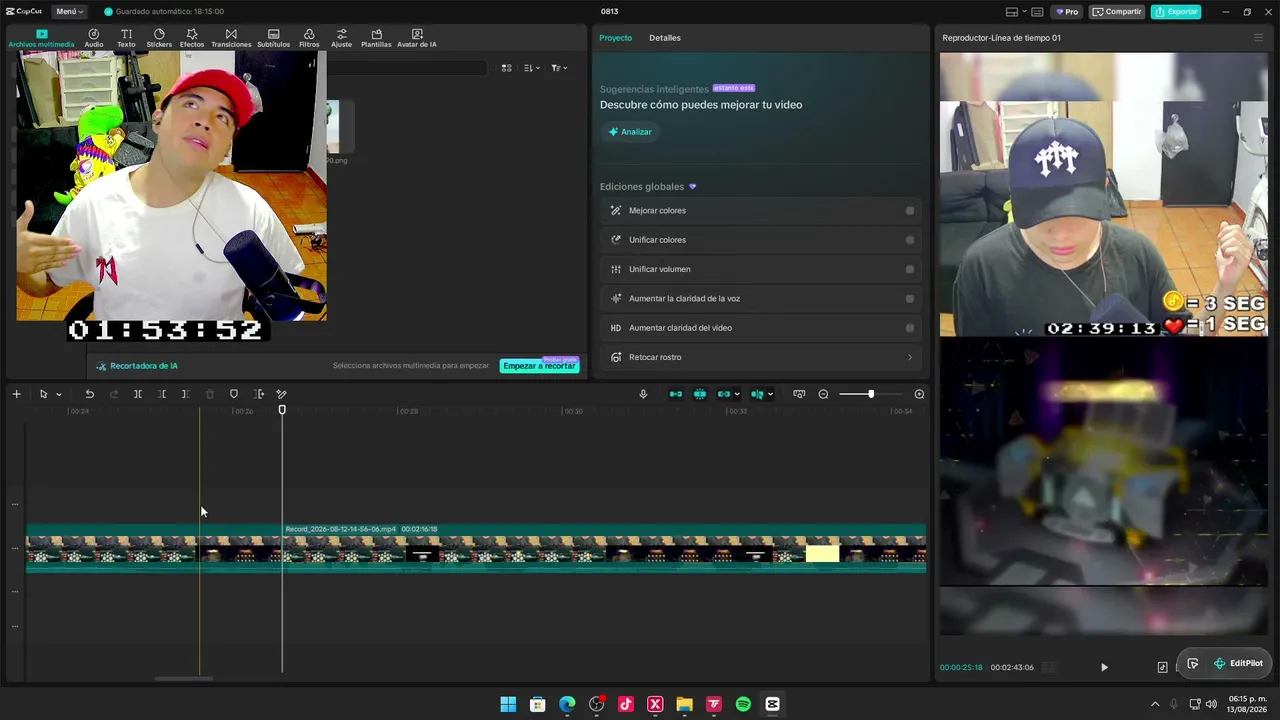1280x720 pixels.
Task: Play the timeline preview
Action: (1104, 667)
